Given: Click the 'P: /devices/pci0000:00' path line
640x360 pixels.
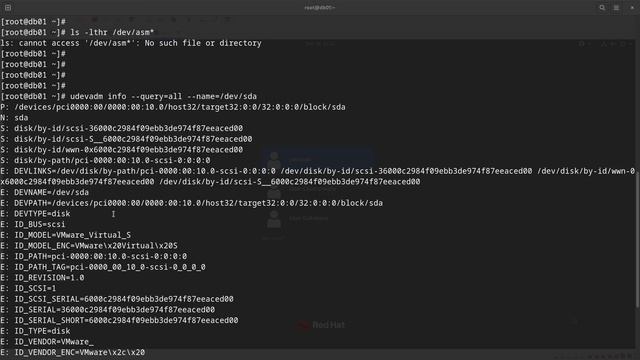Looking at the screenshot, I should pyautogui.click(x=173, y=107).
